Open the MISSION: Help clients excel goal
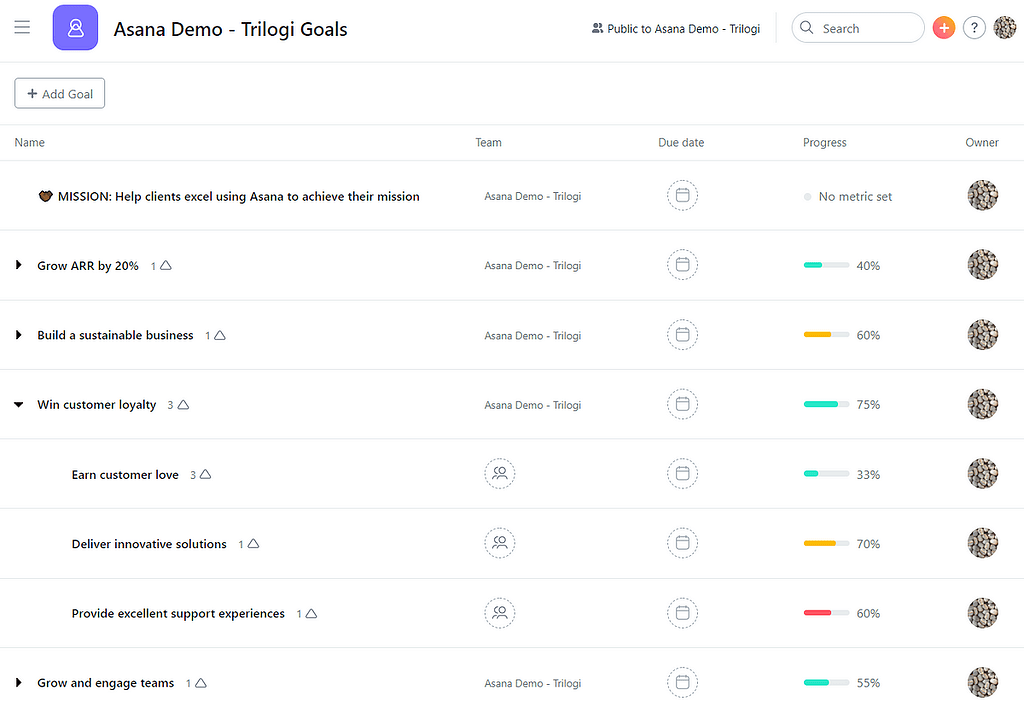Image resolution: width=1024 pixels, height=712 pixels. click(238, 196)
